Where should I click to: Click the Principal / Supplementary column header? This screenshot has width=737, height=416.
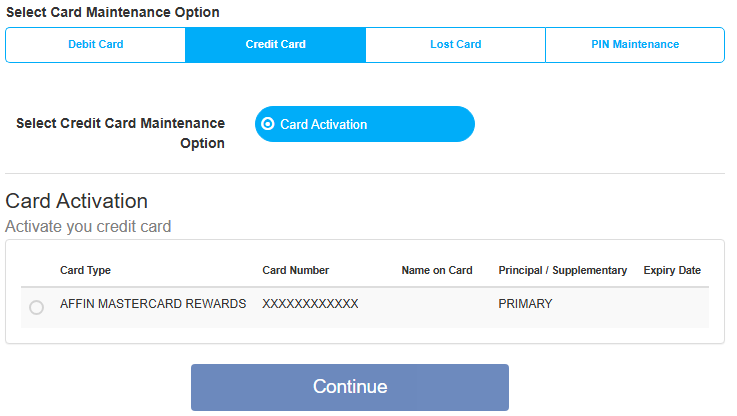coord(563,270)
